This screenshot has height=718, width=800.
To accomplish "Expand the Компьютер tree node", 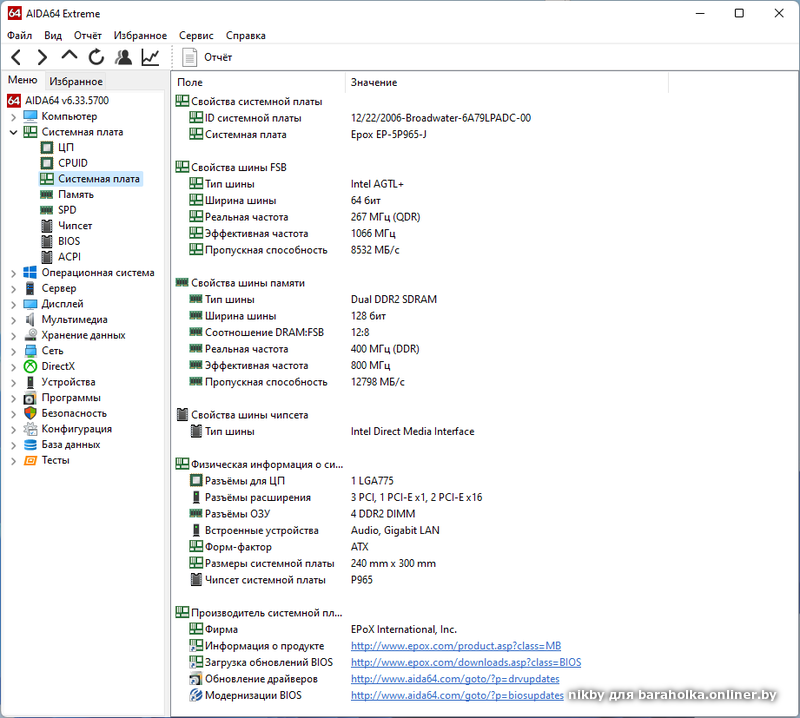I will tap(14, 117).
